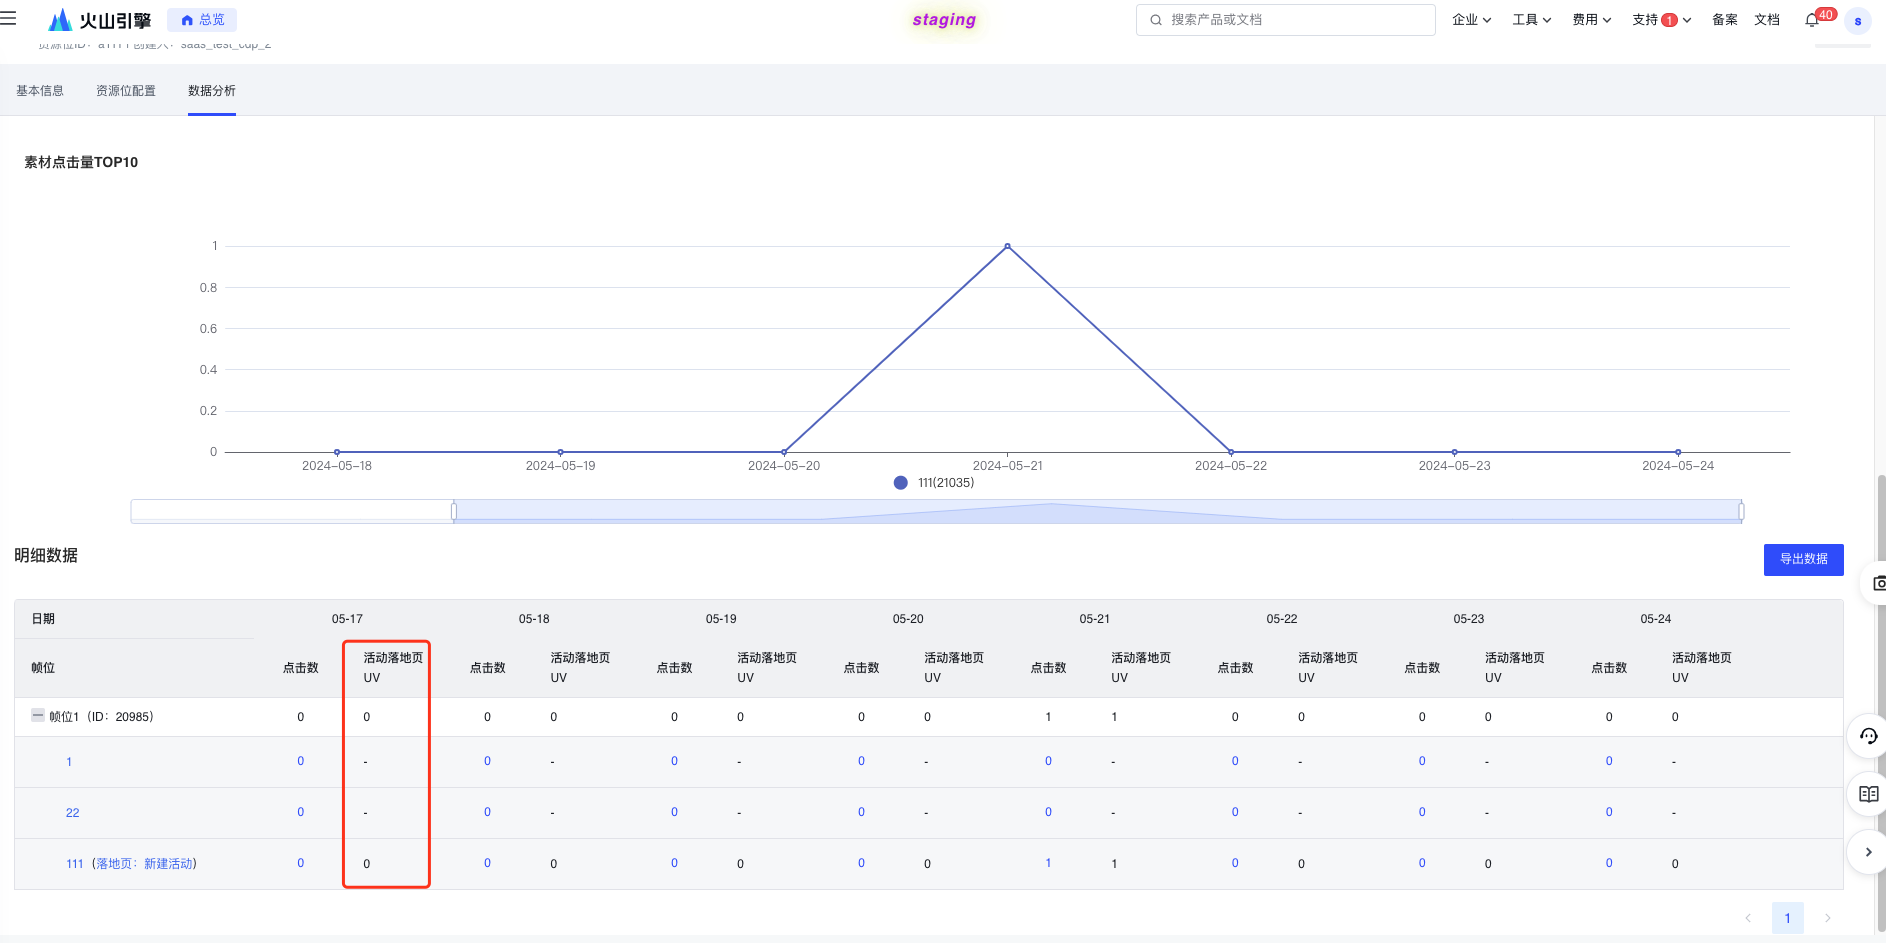This screenshot has width=1886, height=943.
Task: Click the left handle of chart range slider
Action: (454, 511)
